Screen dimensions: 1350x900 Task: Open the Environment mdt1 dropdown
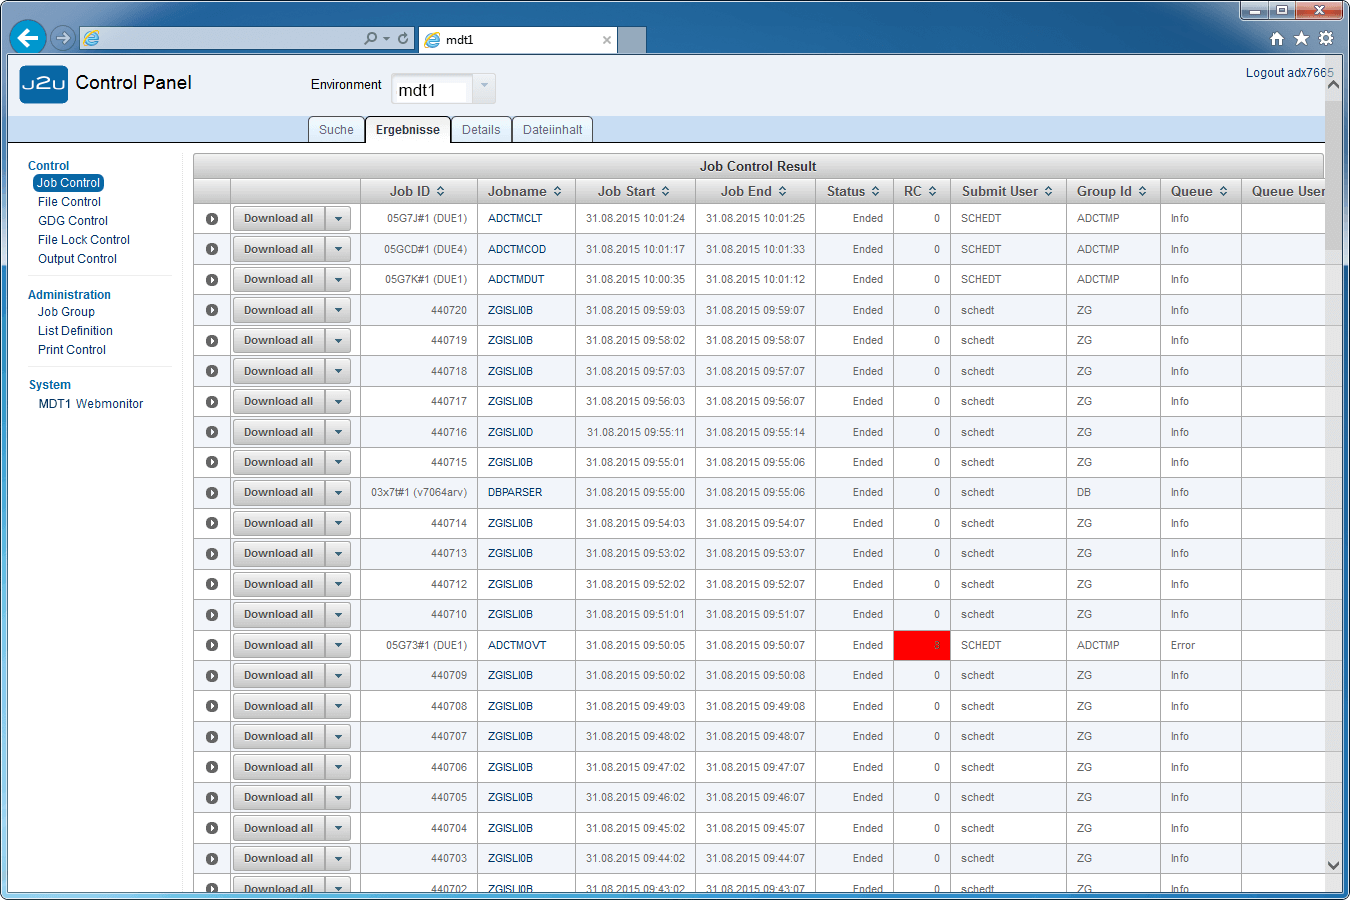pos(484,88)
